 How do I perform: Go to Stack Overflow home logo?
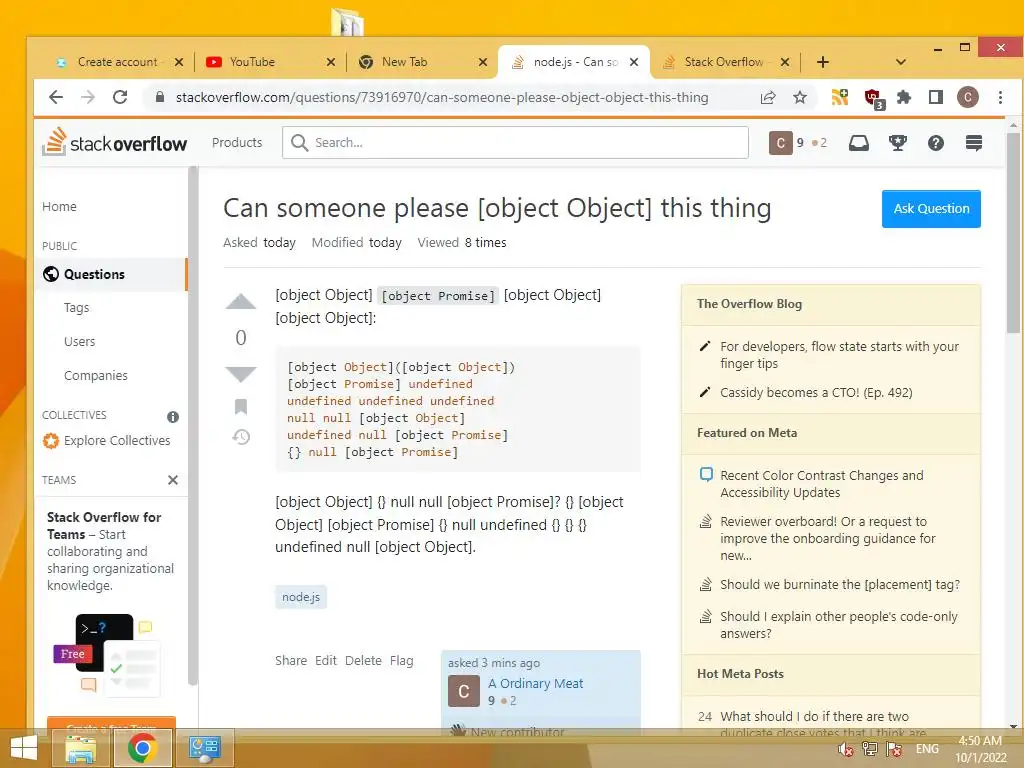tap(114, 142)
